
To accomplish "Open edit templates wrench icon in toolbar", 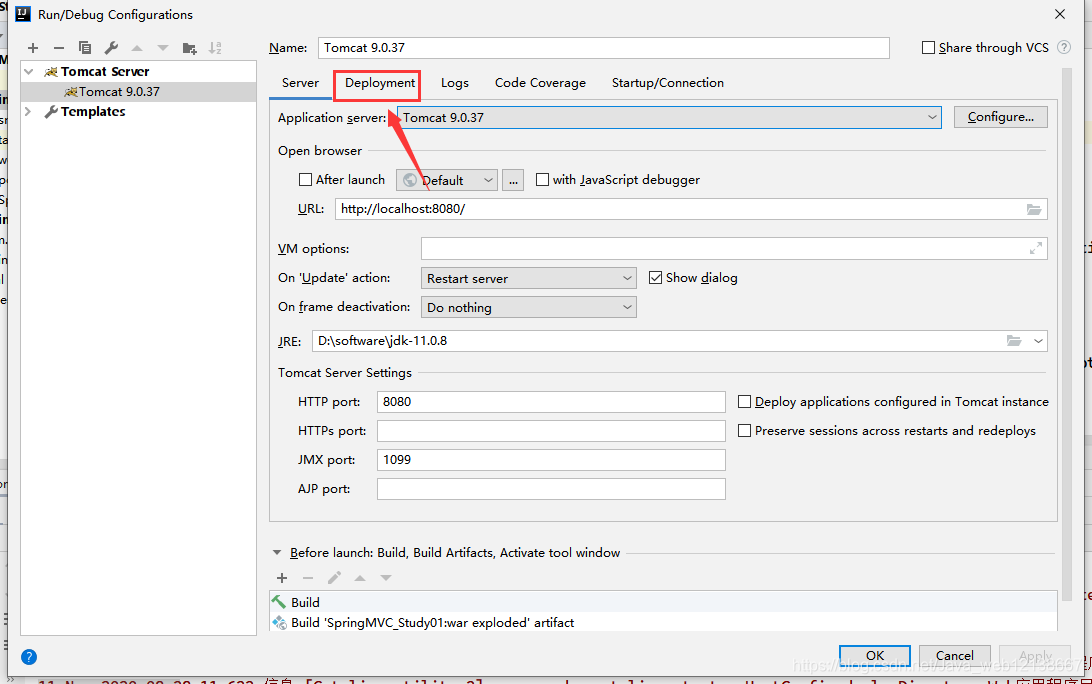I will tap(111, 48).
